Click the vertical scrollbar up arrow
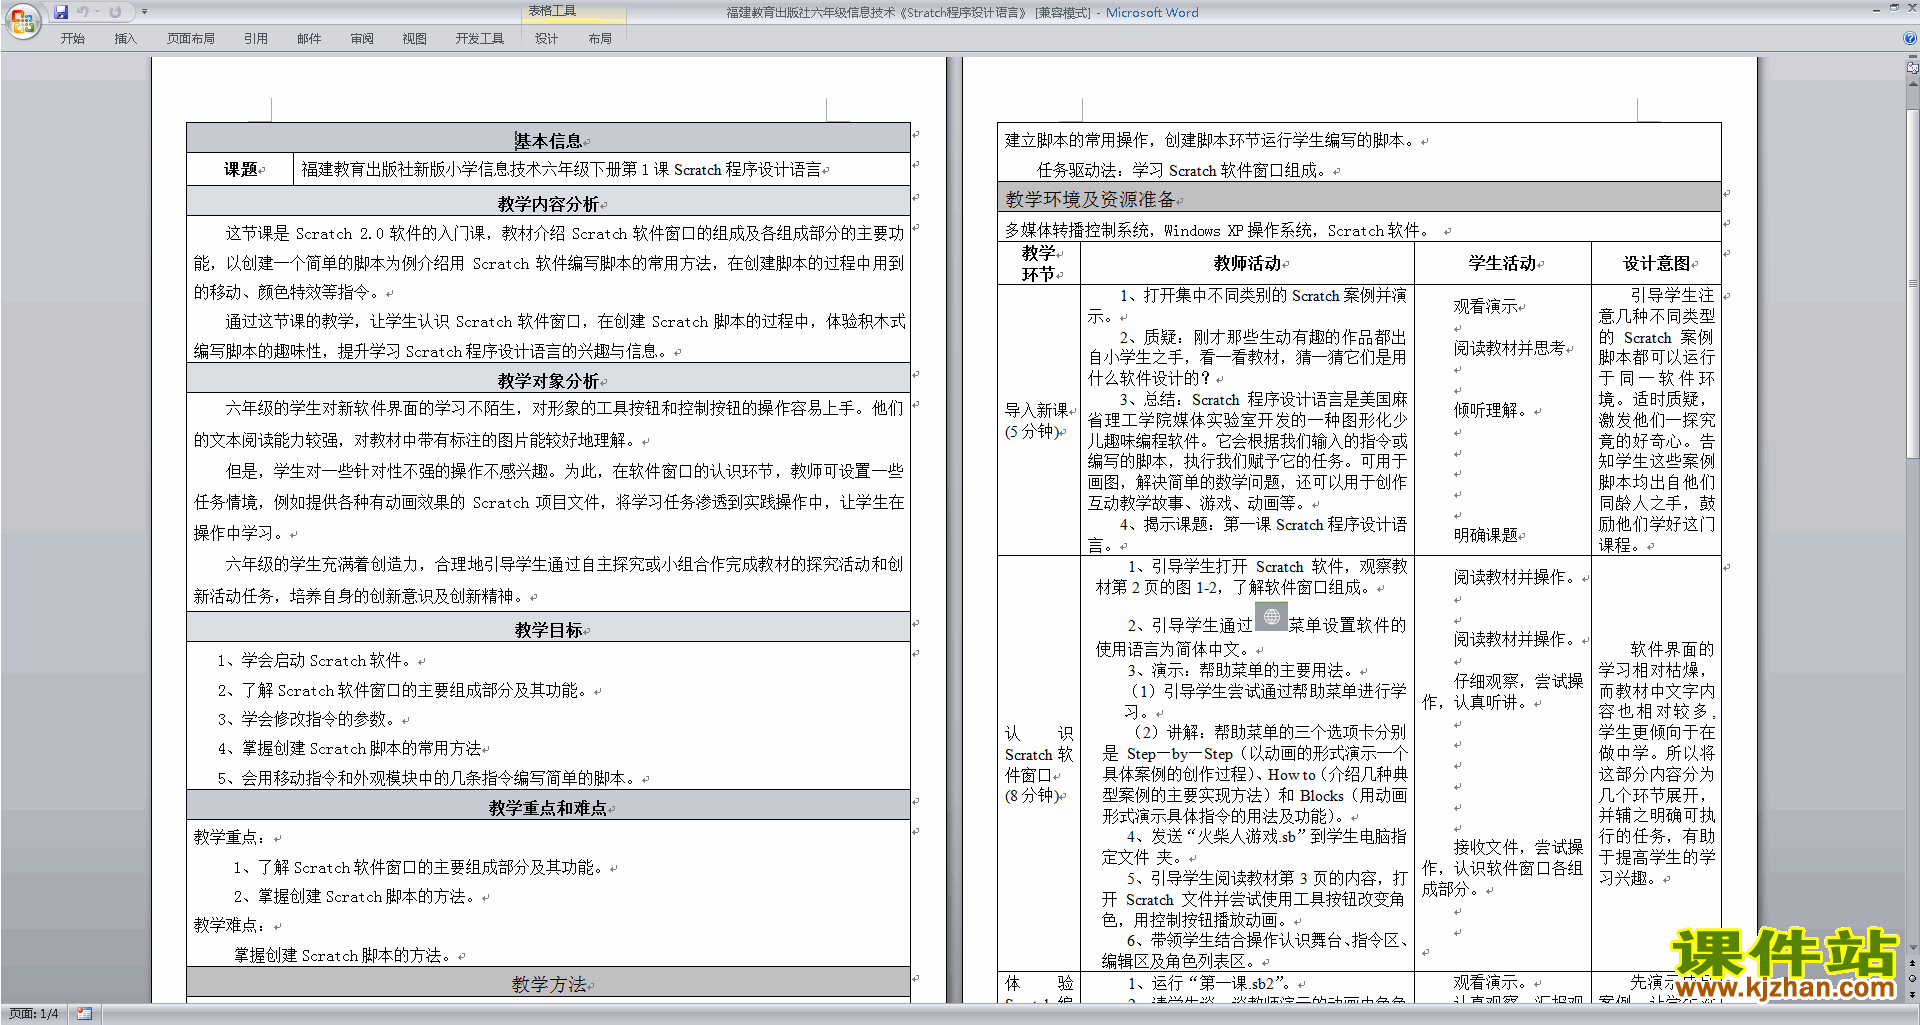Image resolution: width=1920 pixels, height=1025 pixels. coord(1912,84)
